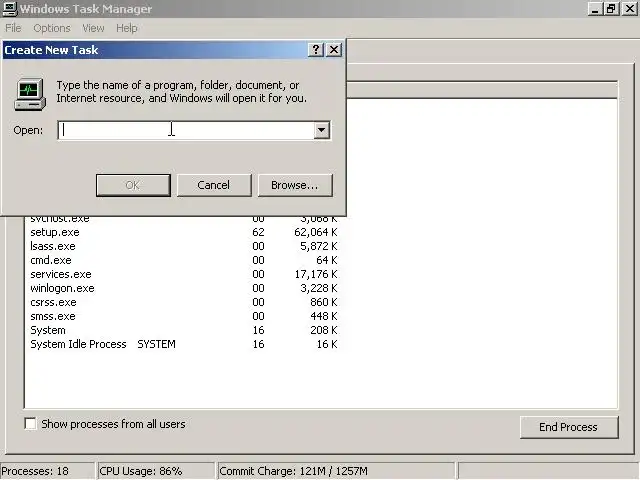Close the Windows Task Manager window

click(x=629, y=9)
